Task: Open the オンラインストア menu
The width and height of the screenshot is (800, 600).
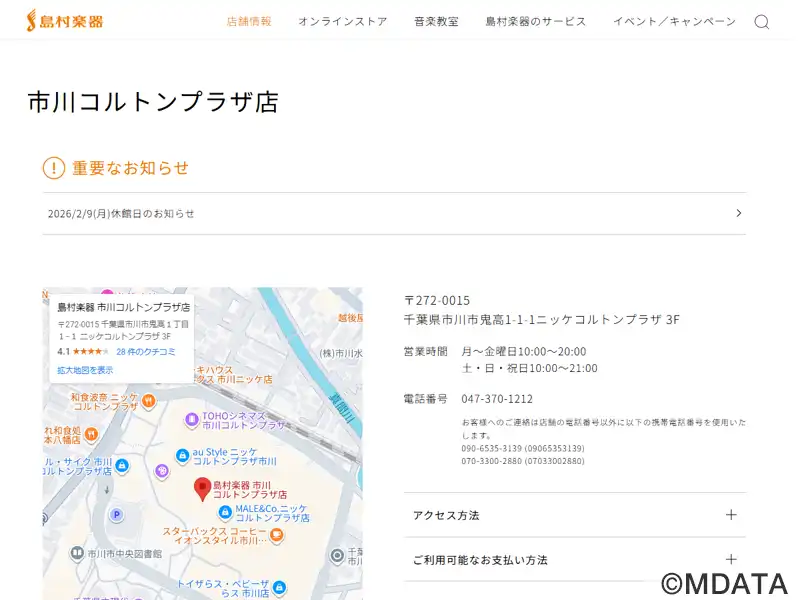Action: point(343,21)
